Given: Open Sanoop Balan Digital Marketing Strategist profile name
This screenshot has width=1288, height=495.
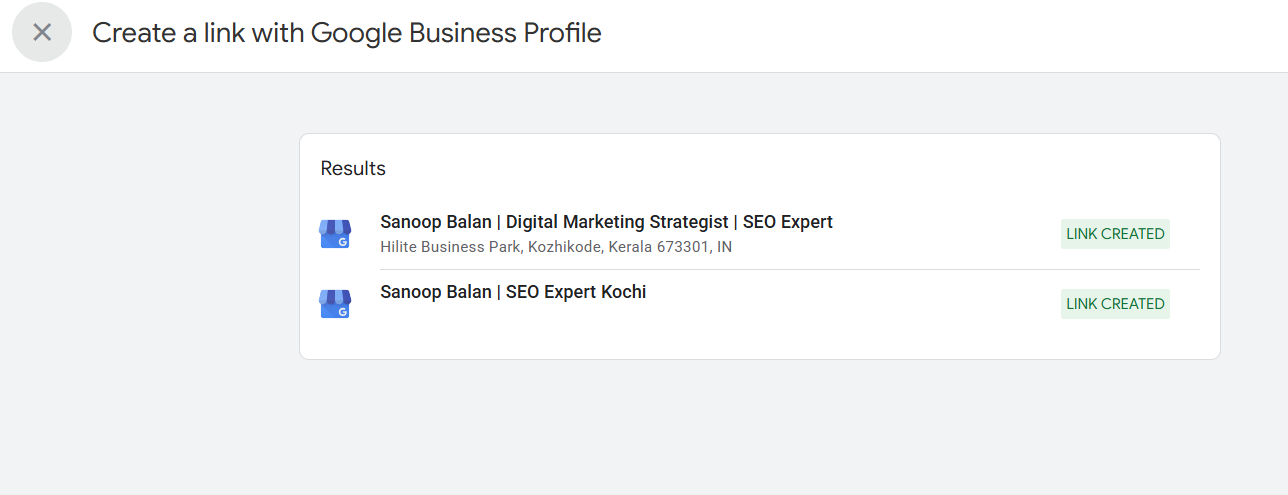Looking at the screenshot, I should 606,222.
